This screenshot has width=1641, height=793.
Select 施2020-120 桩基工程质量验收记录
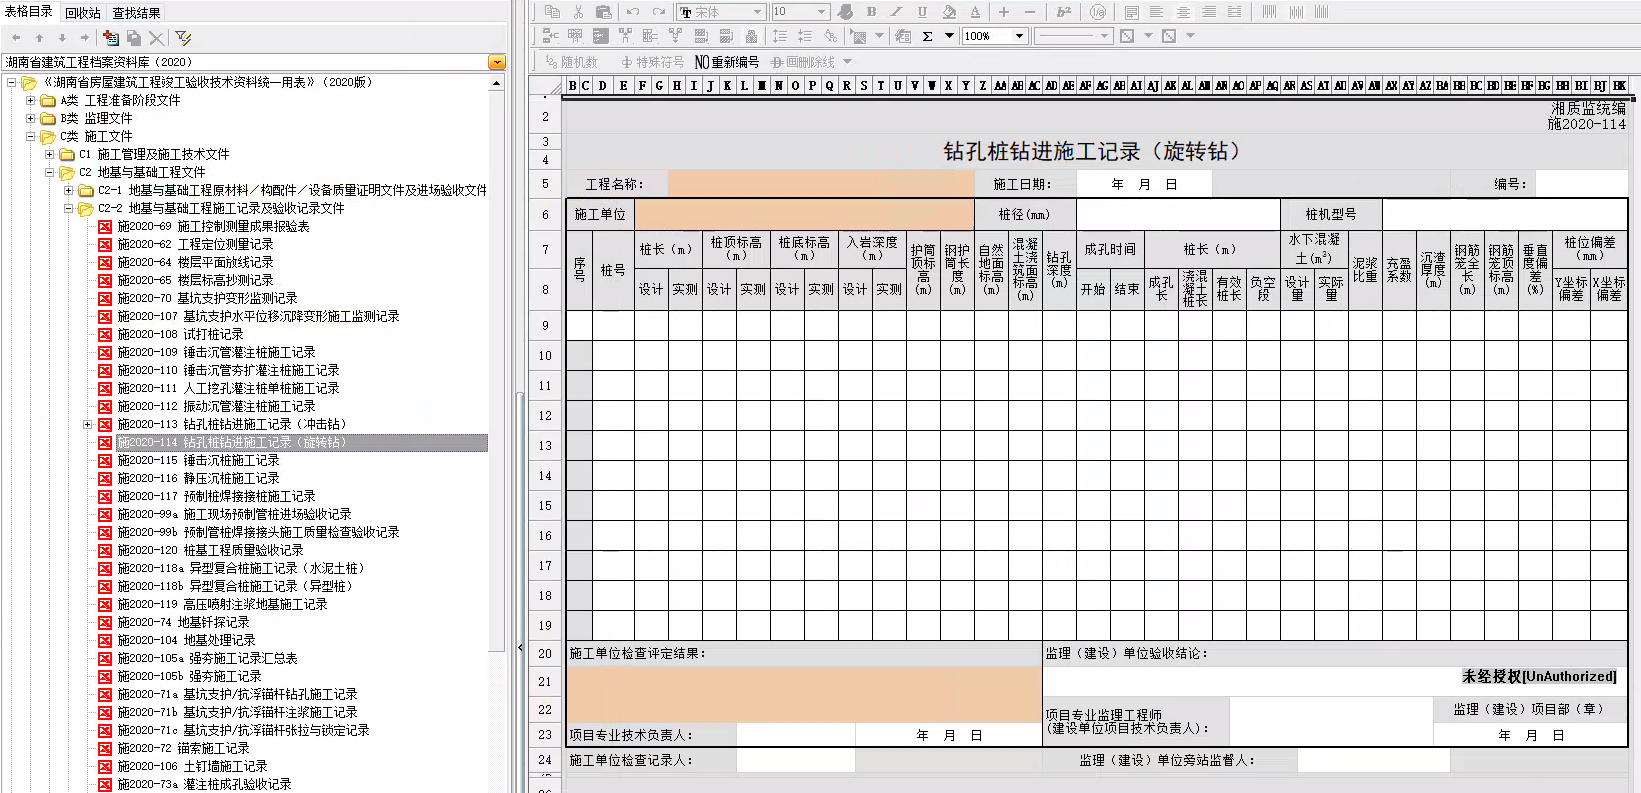click(211, 551)
